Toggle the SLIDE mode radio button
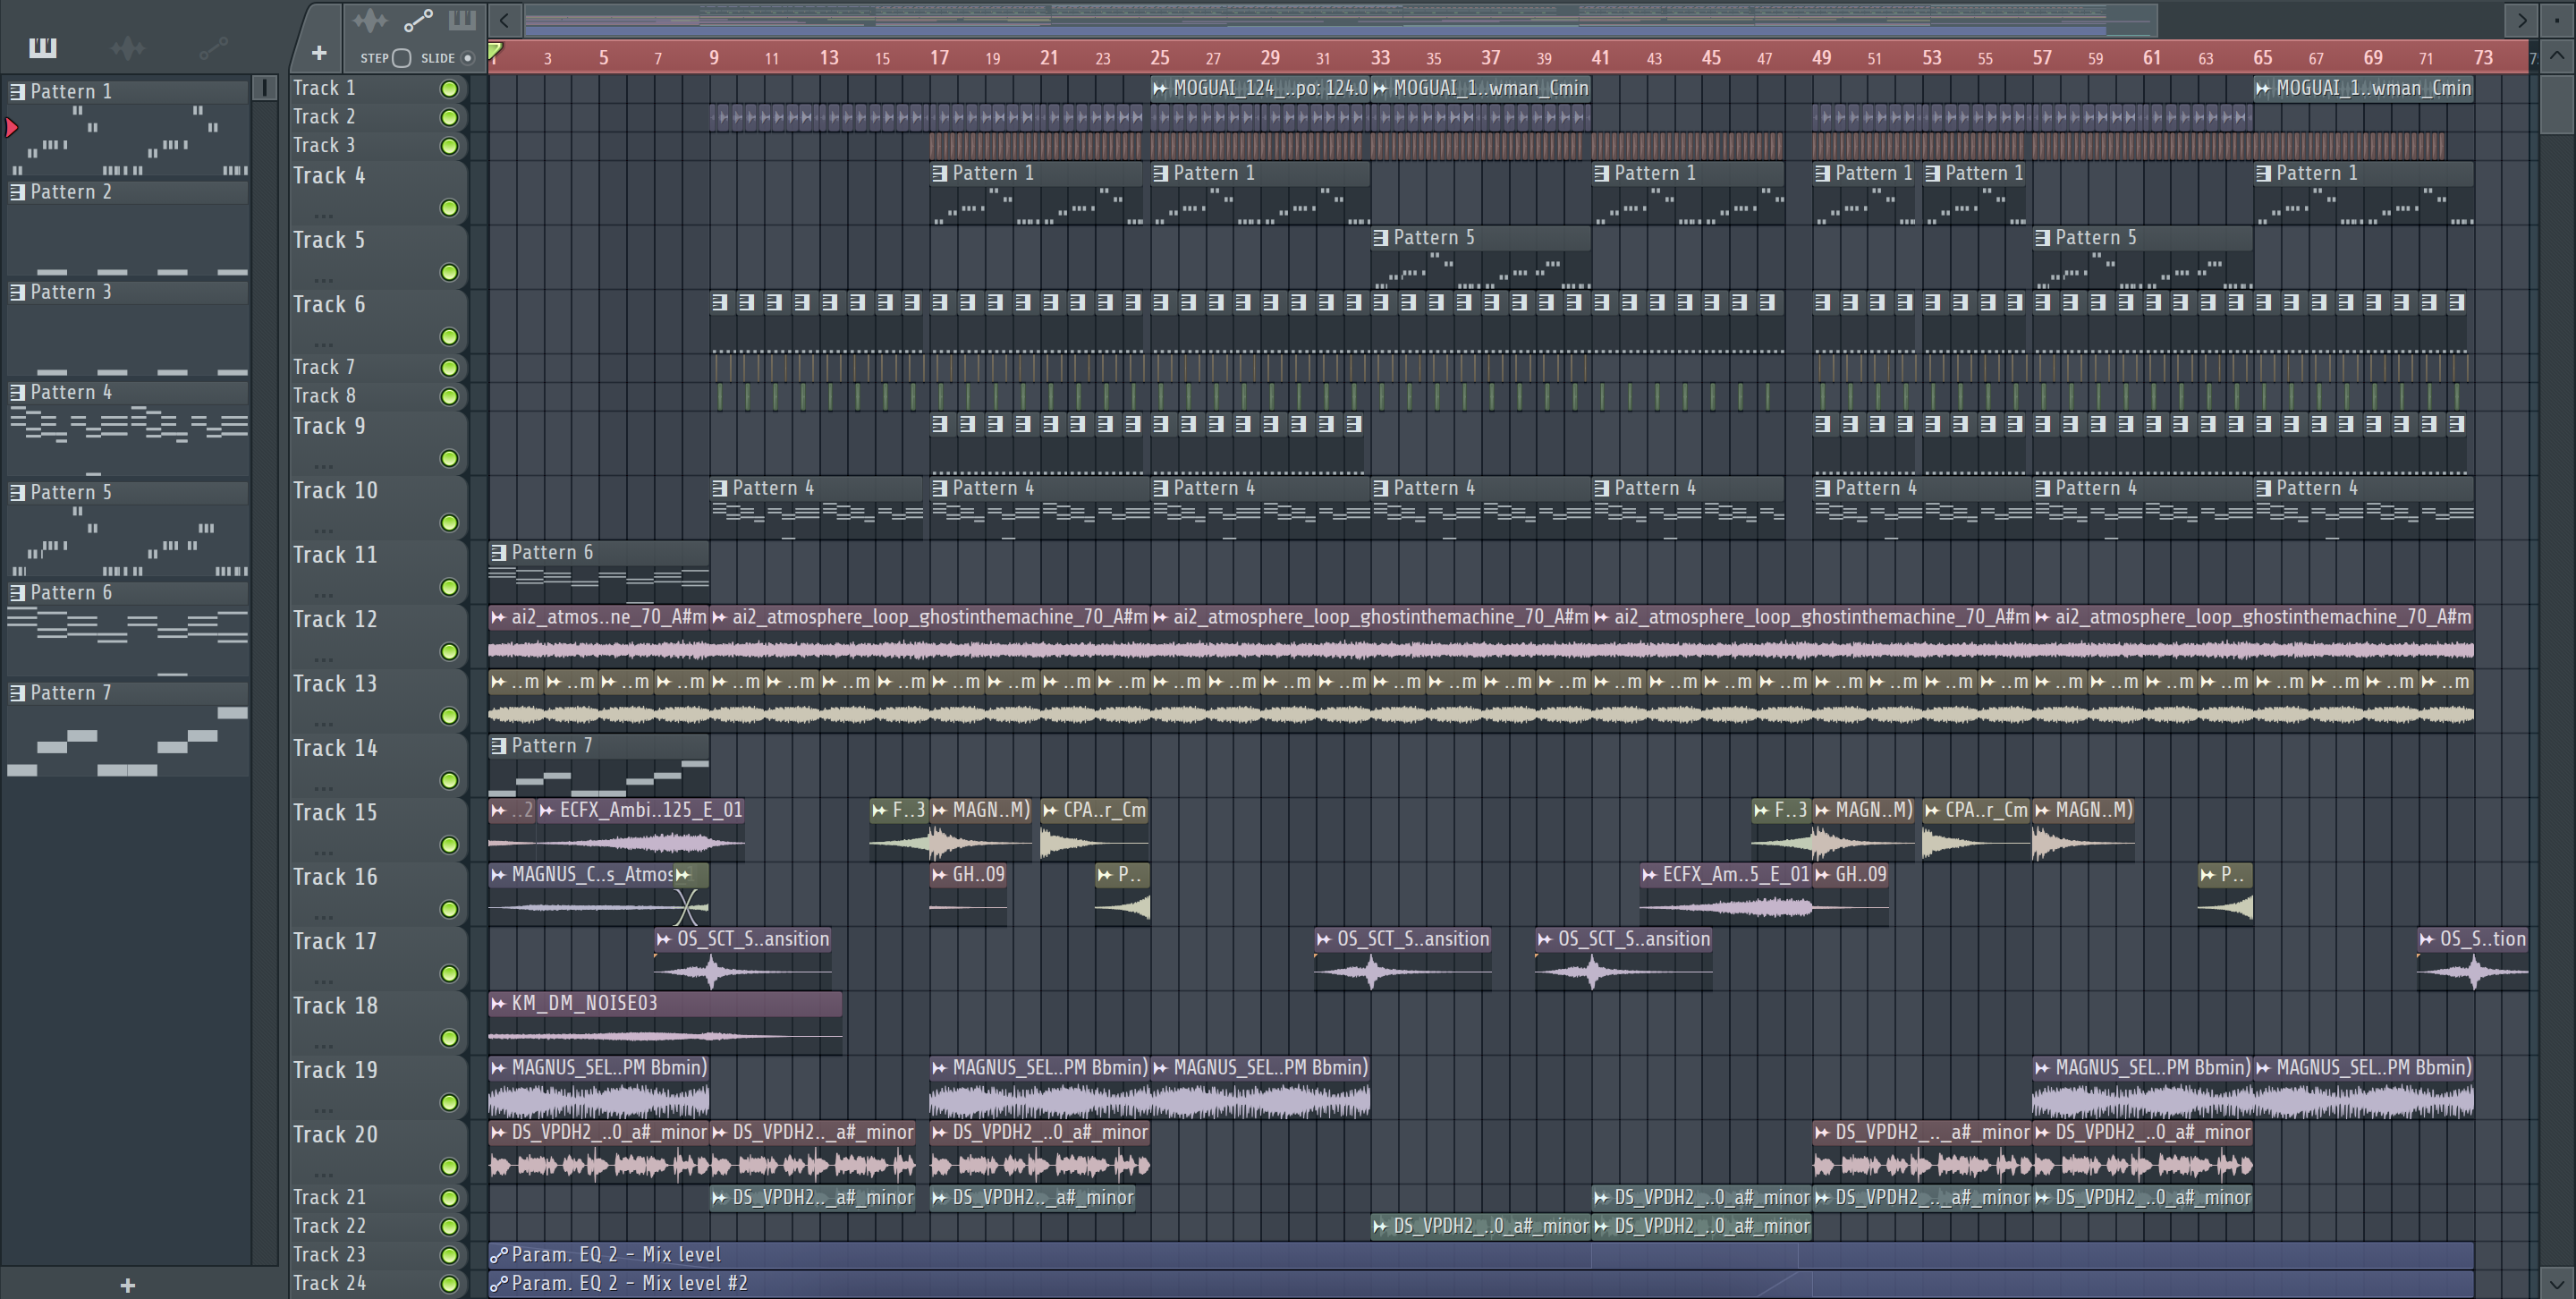 pyautogui.click(x=467, y=58)
